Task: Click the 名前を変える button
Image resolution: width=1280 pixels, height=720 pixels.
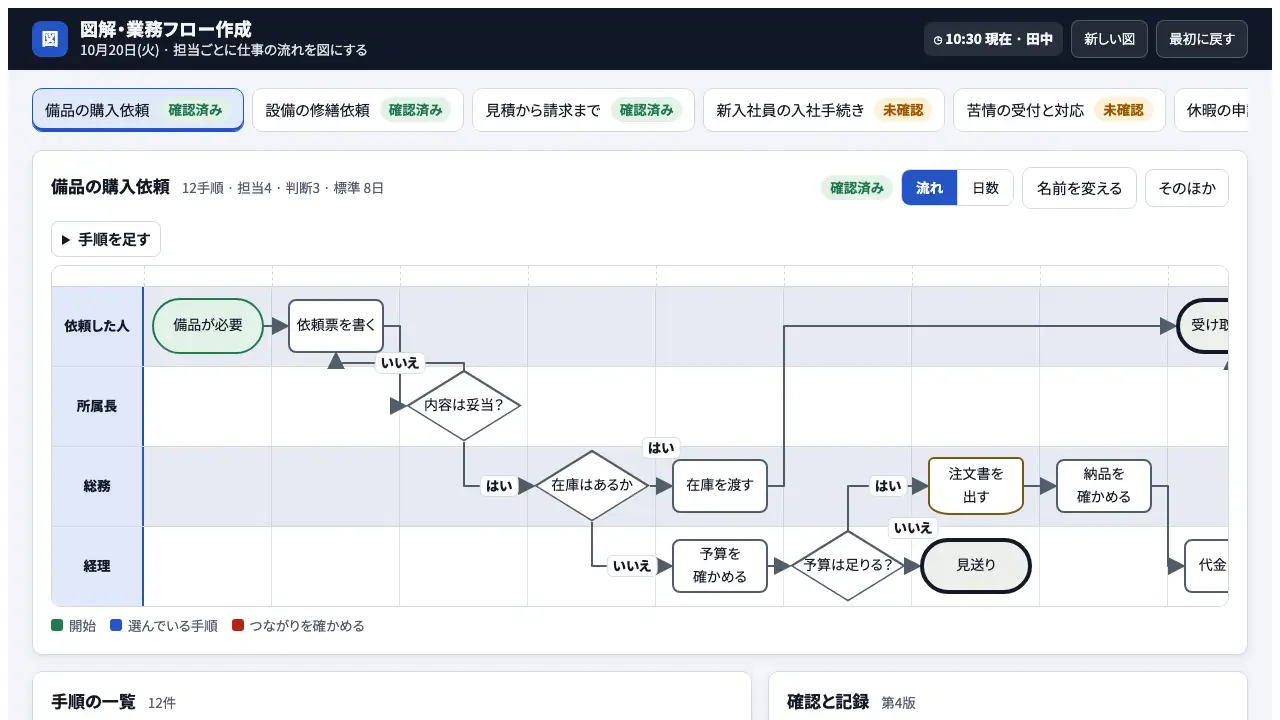Action: pyautogui.click(x=1079, y=188)
